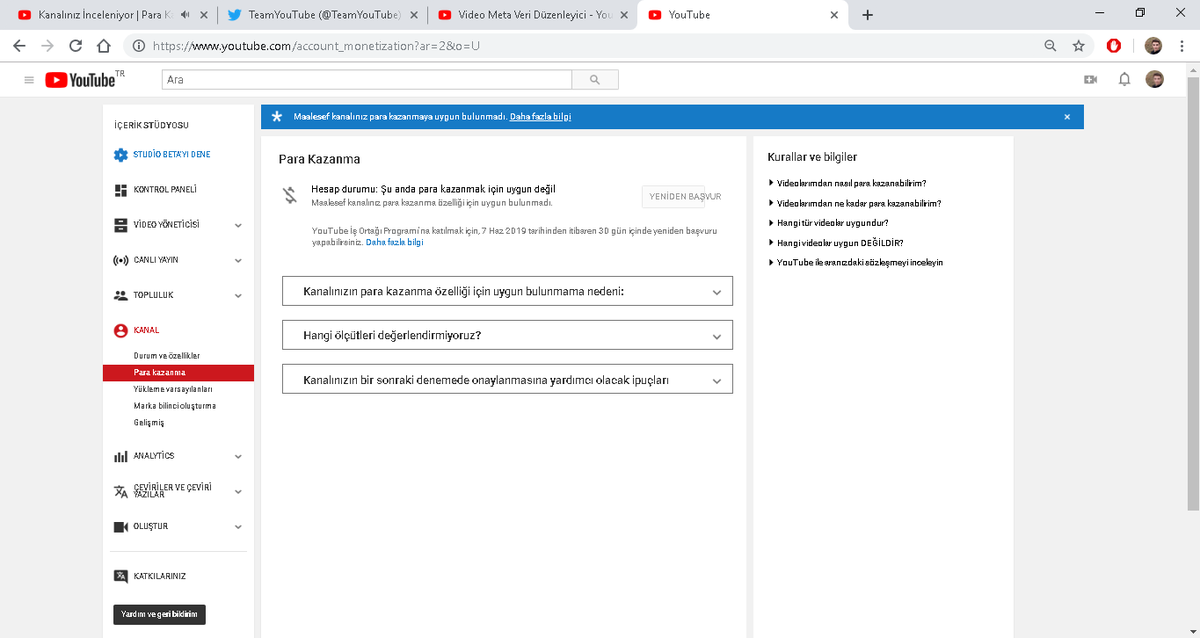The image size is (1200, 638).
Task: Click the translations icon beside Çeviriler
Action: (x=121, y=491)
